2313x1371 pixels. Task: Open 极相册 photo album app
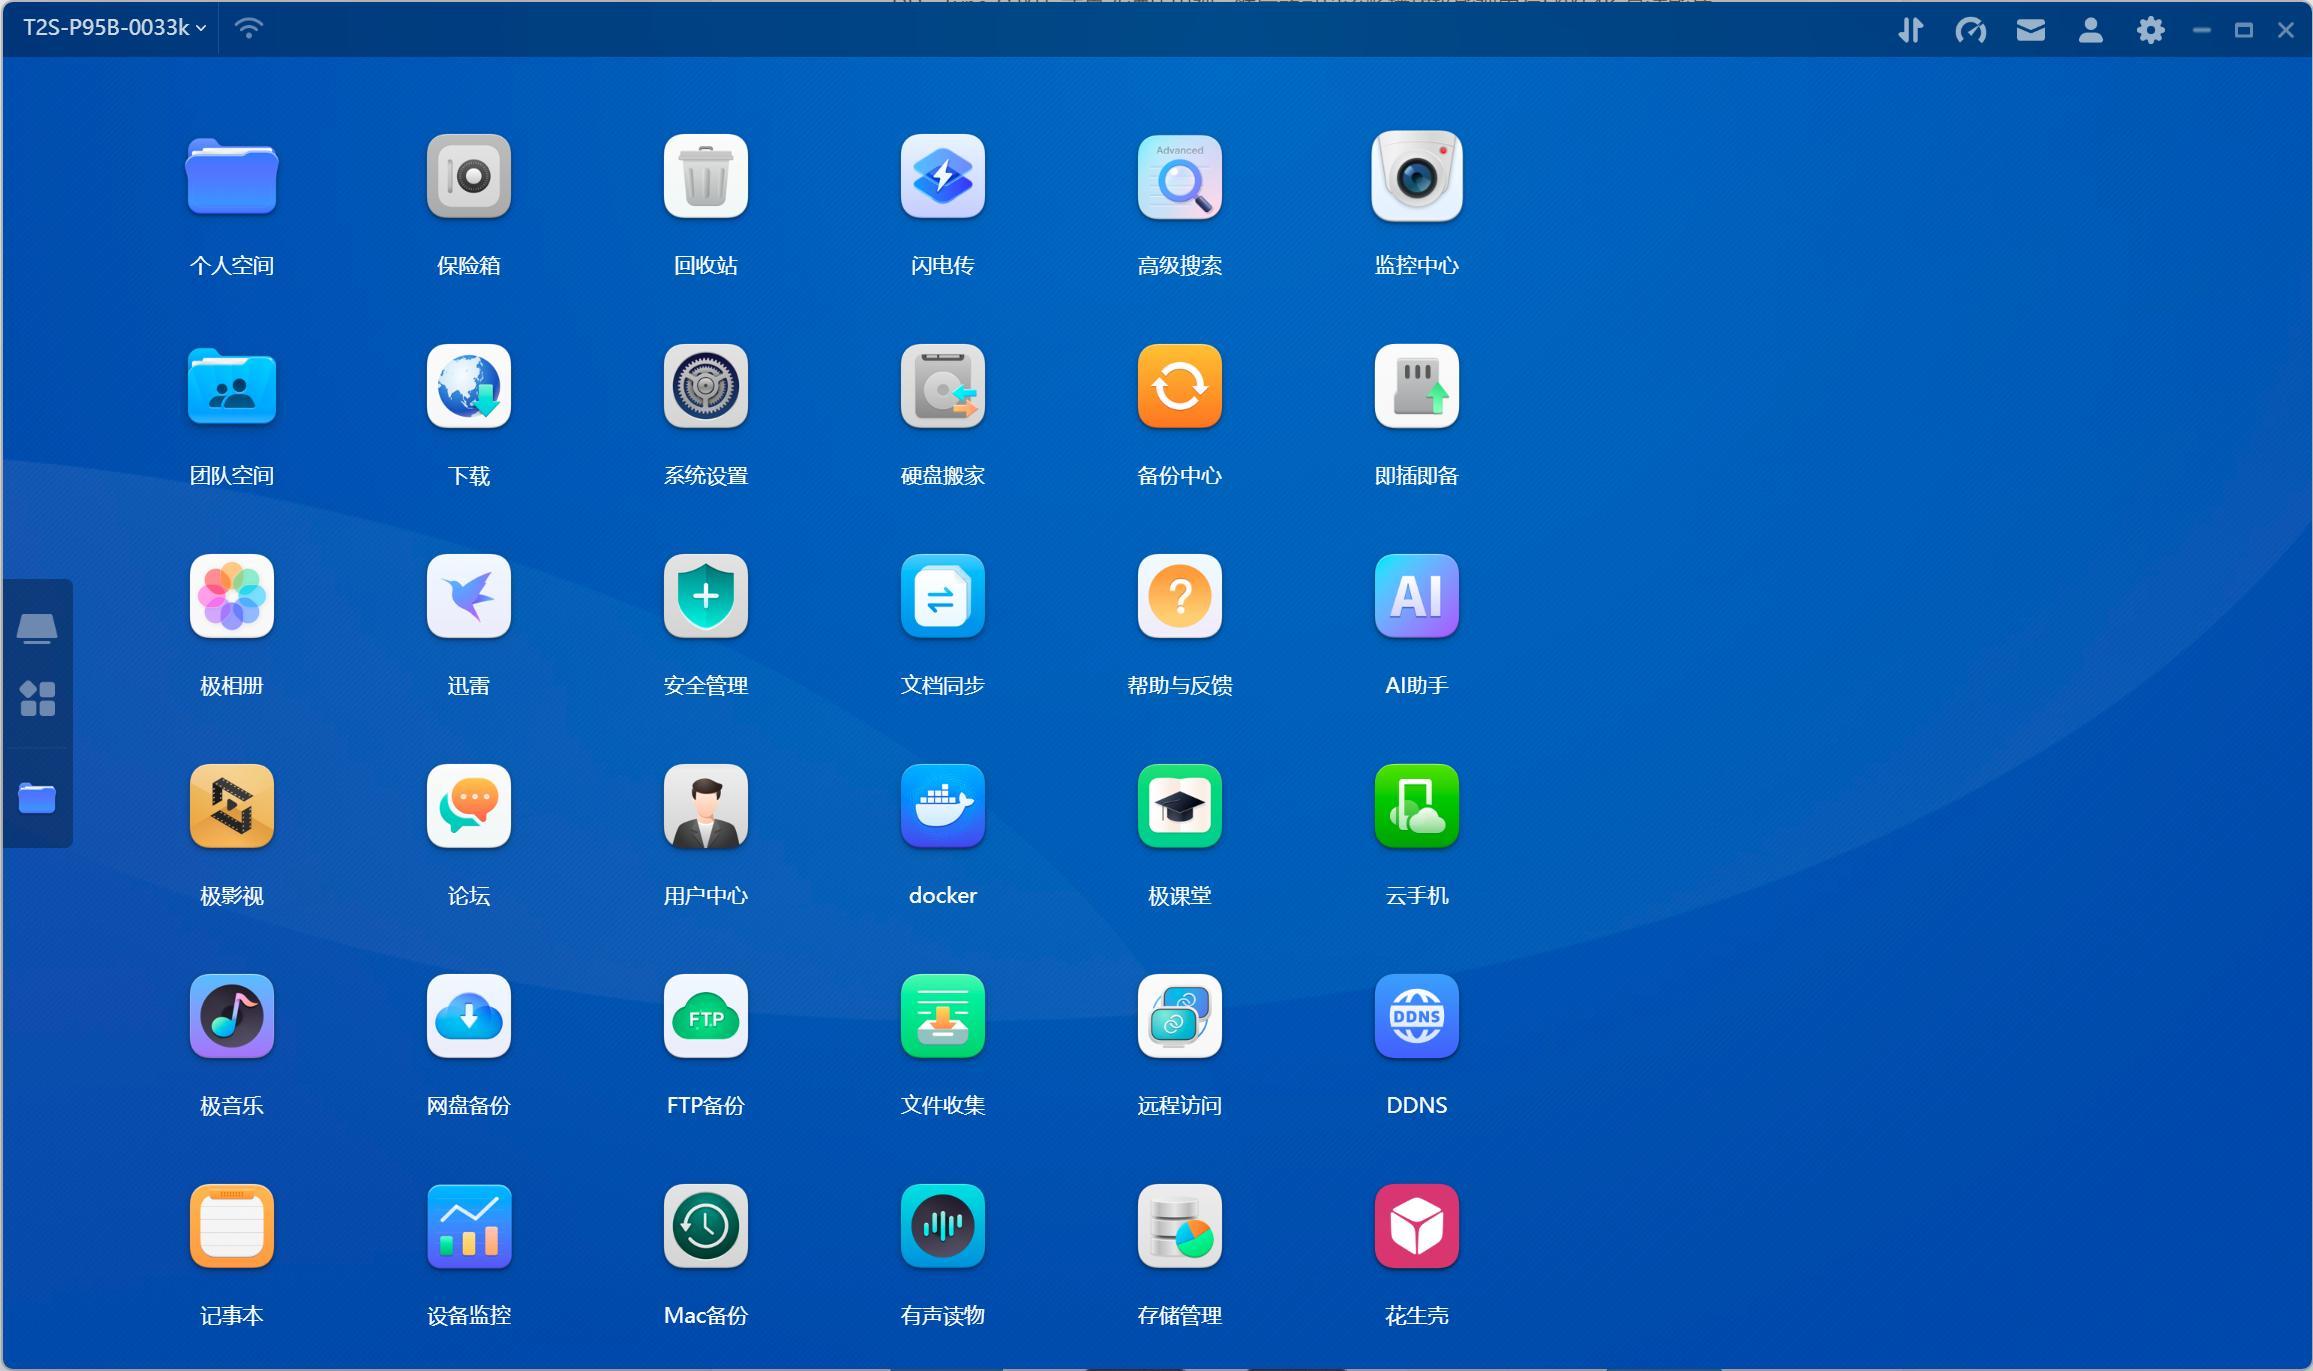point(231,596)
